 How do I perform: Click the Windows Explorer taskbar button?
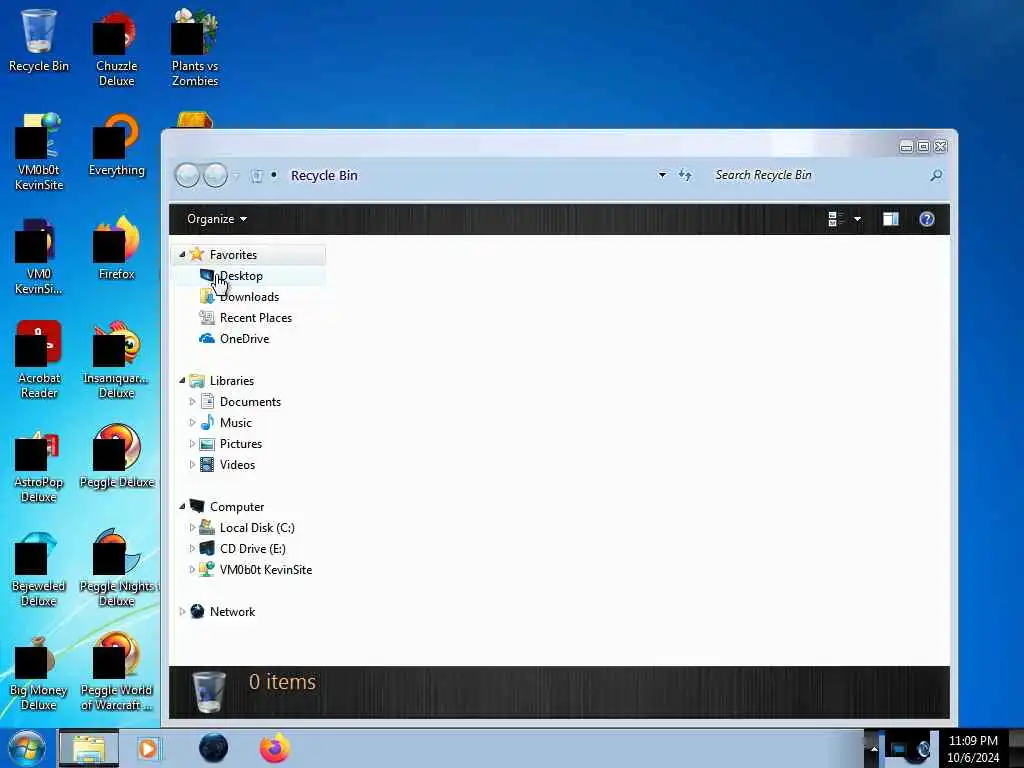[89, 748]
